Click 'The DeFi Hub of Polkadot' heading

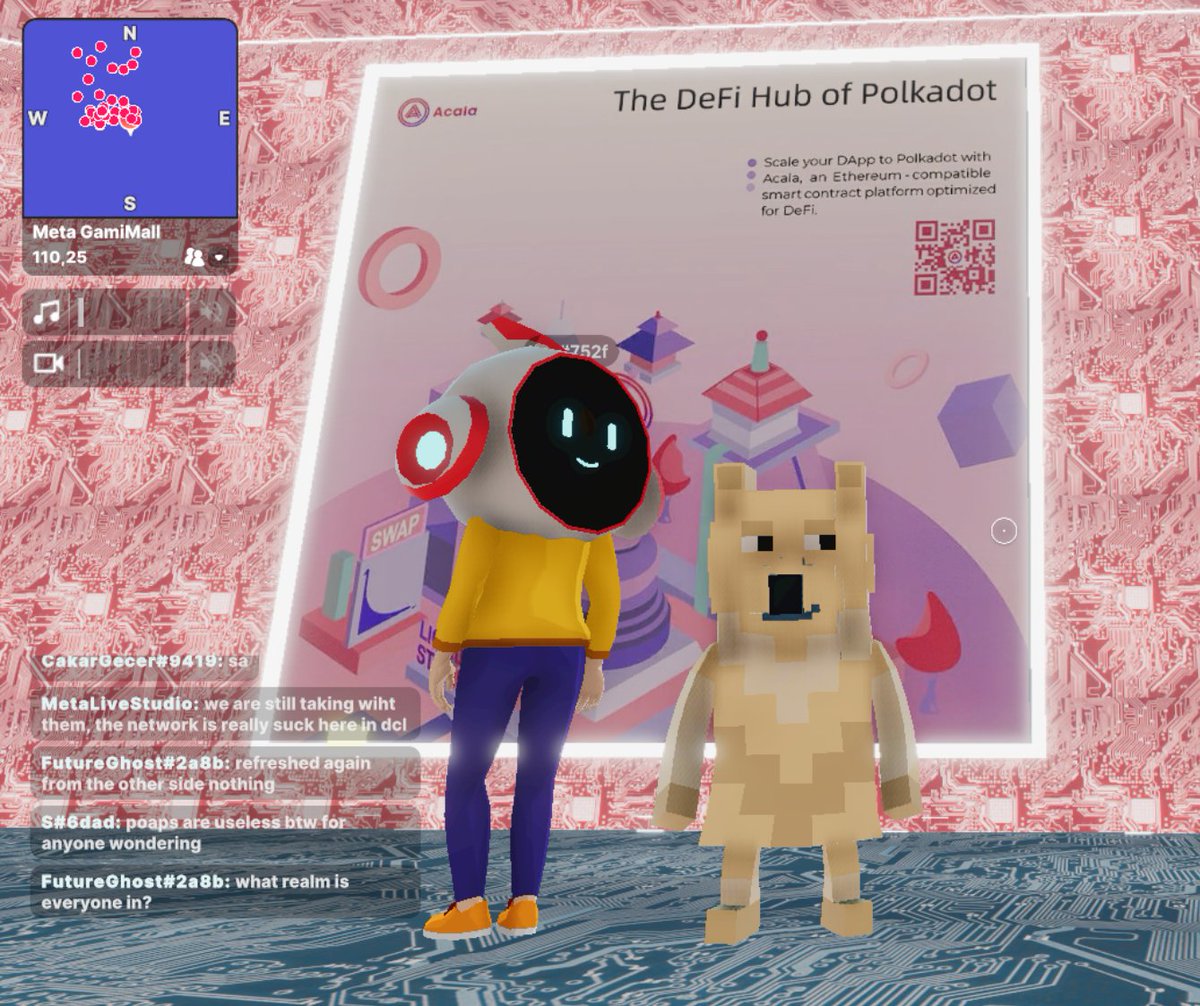pos(805,97)
